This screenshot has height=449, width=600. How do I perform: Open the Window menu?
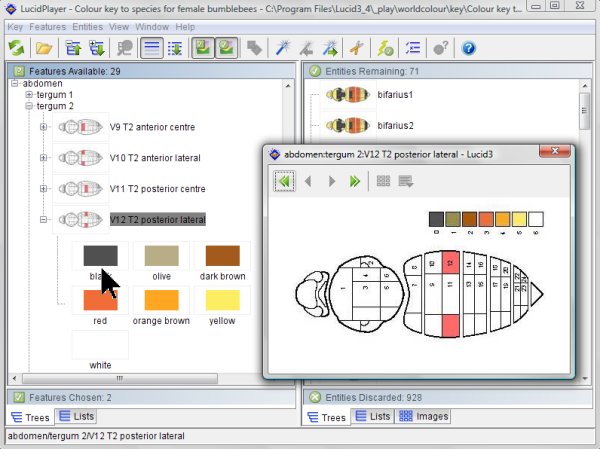coord(152,27)
